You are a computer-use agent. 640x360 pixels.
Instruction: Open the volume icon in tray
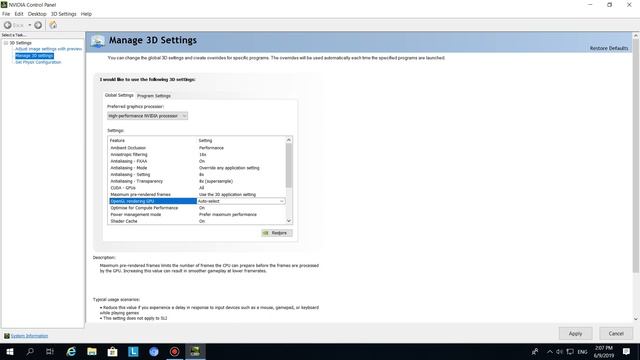560,351
